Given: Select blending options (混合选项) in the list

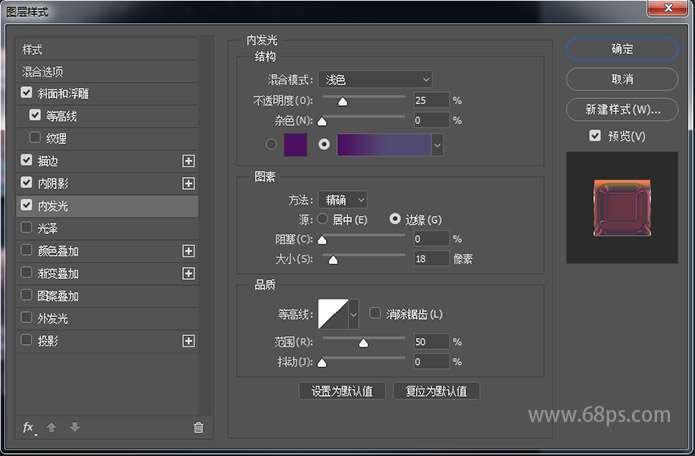Looking at the screenshot, I should click(44, 72).
